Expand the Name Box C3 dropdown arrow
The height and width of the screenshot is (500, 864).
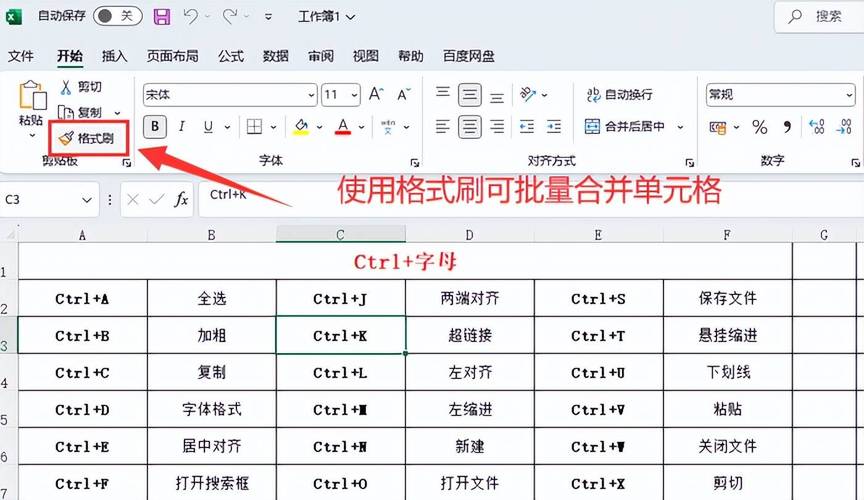[87, 200]
